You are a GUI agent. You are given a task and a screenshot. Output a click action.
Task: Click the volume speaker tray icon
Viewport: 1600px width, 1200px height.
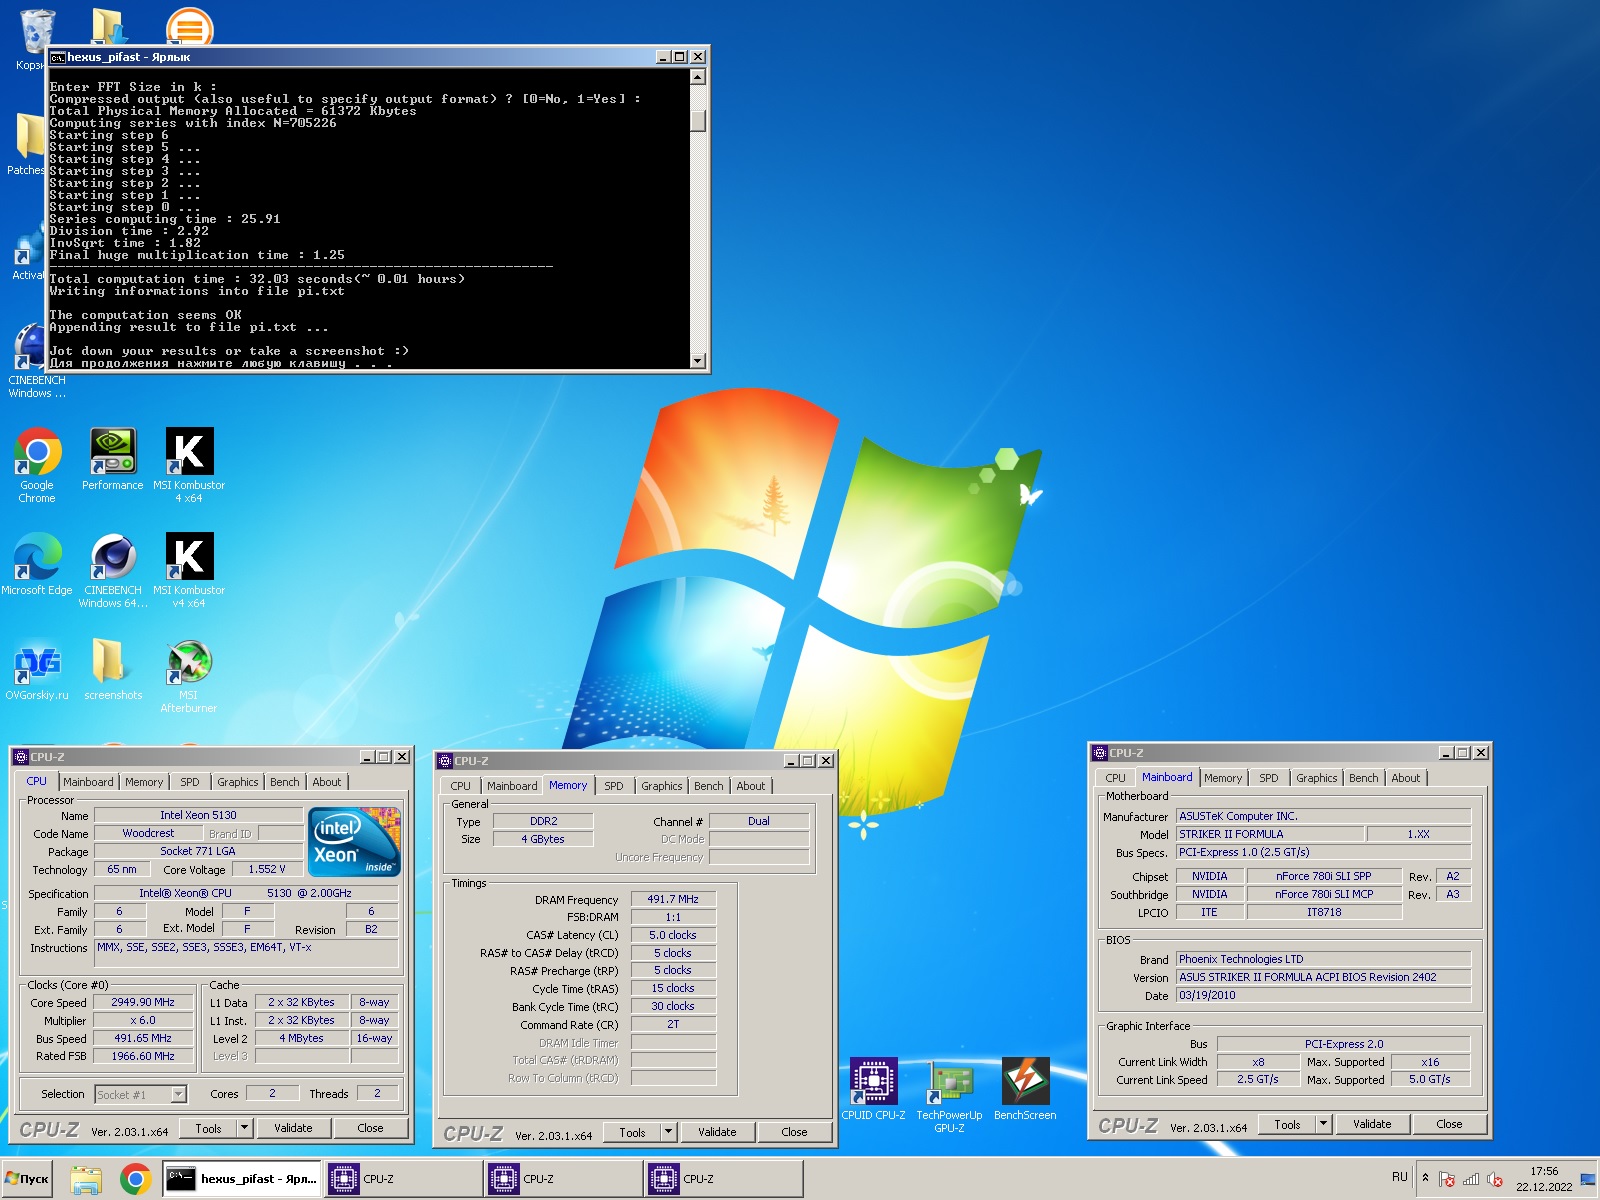[x=1495, y=1179]
